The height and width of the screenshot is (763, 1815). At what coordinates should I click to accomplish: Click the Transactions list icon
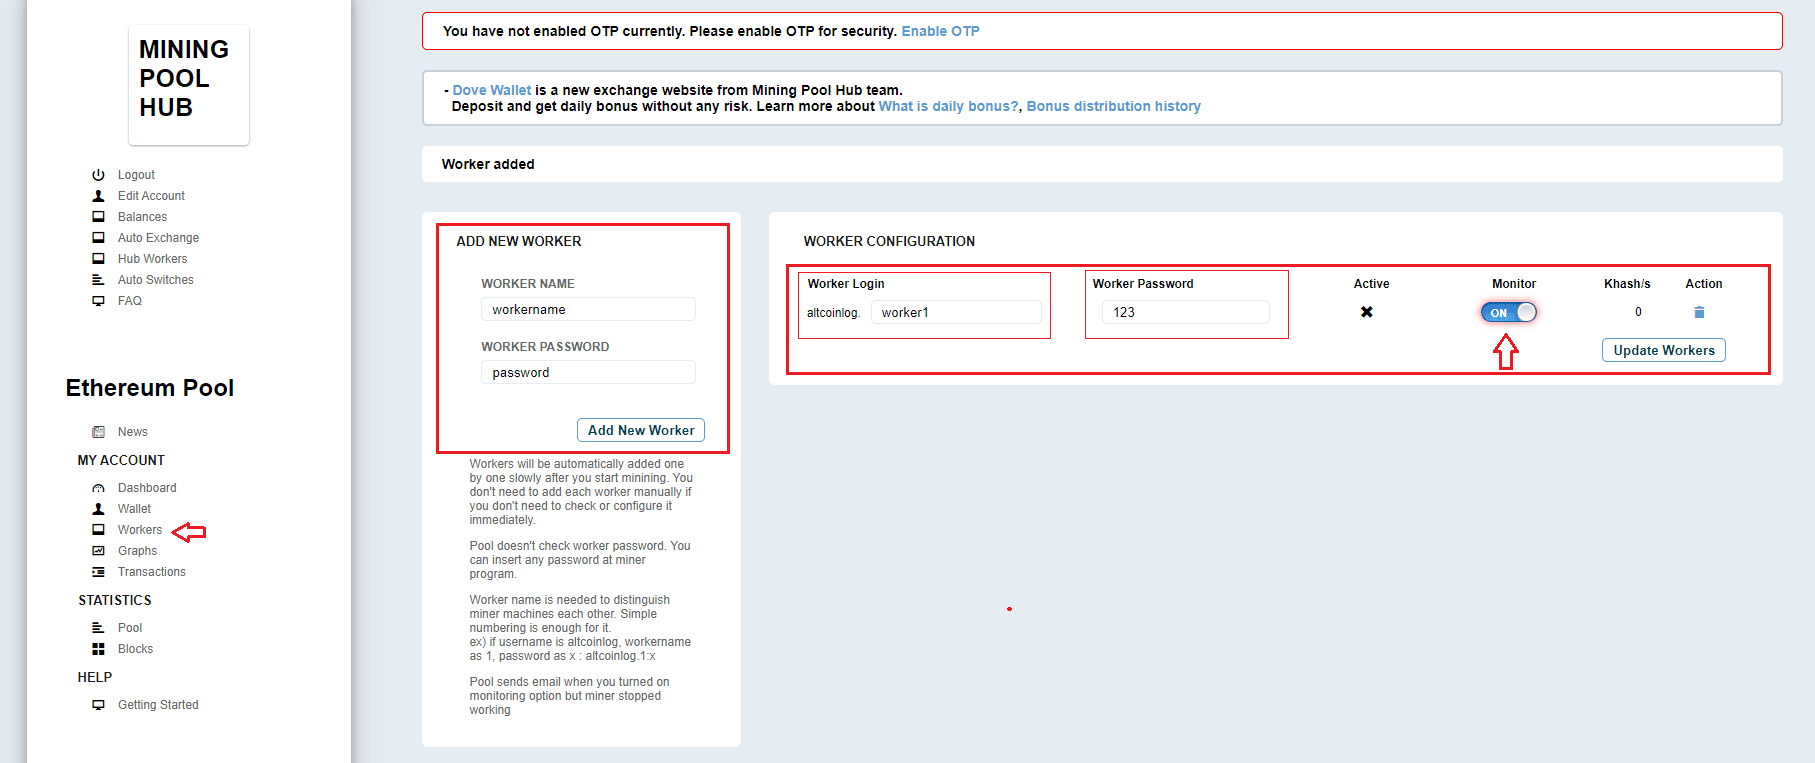point(98,572)
